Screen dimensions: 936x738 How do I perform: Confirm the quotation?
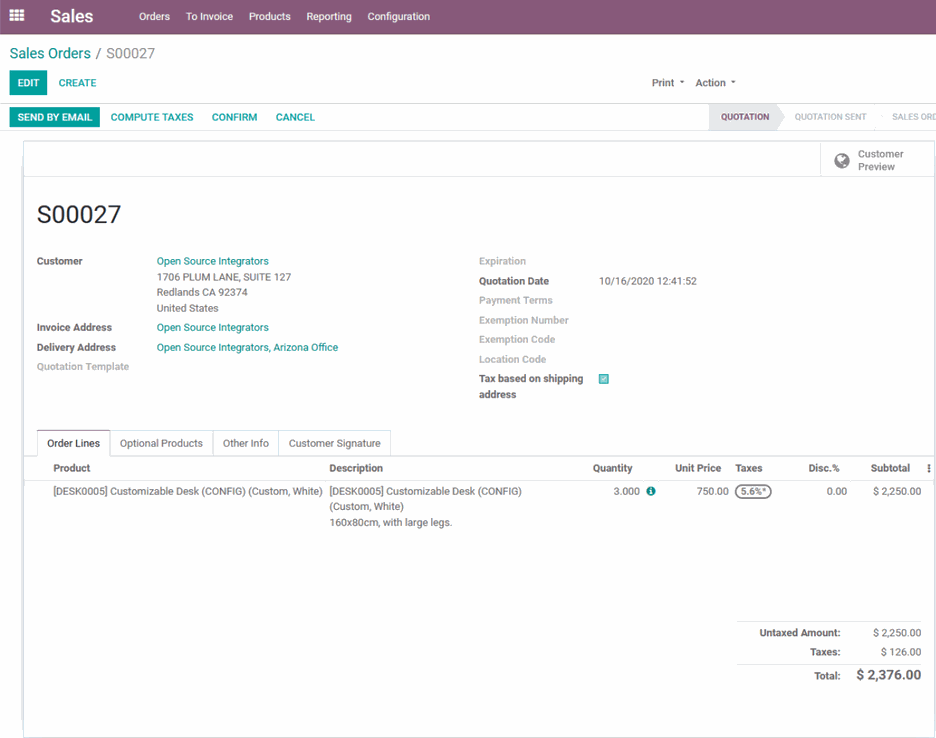(x=234, y=117)
